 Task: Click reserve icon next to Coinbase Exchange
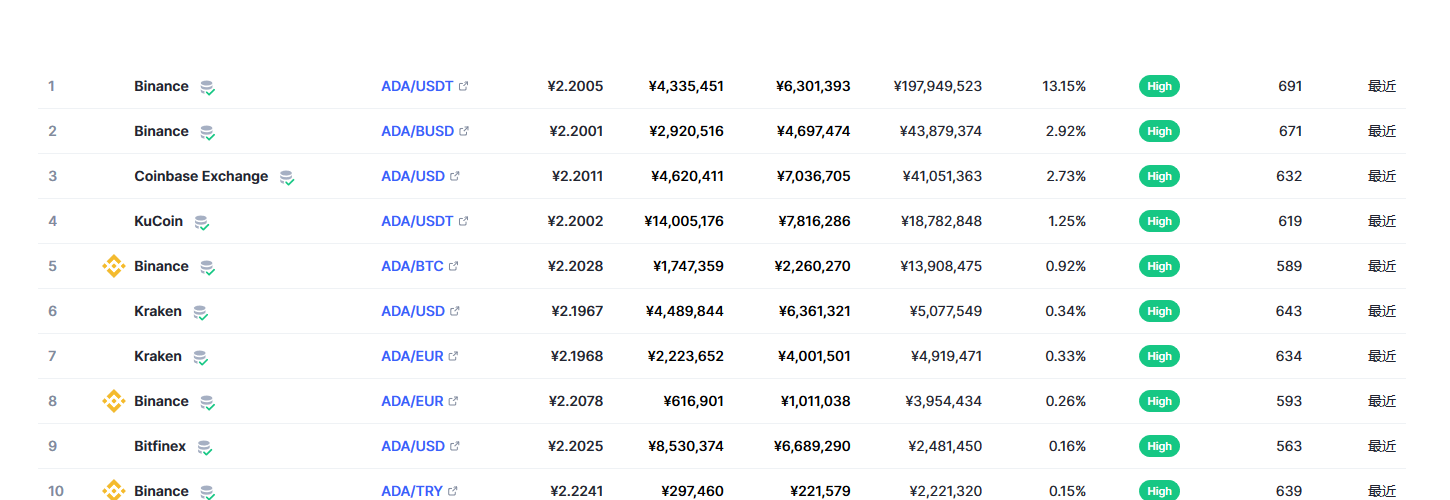287,178
